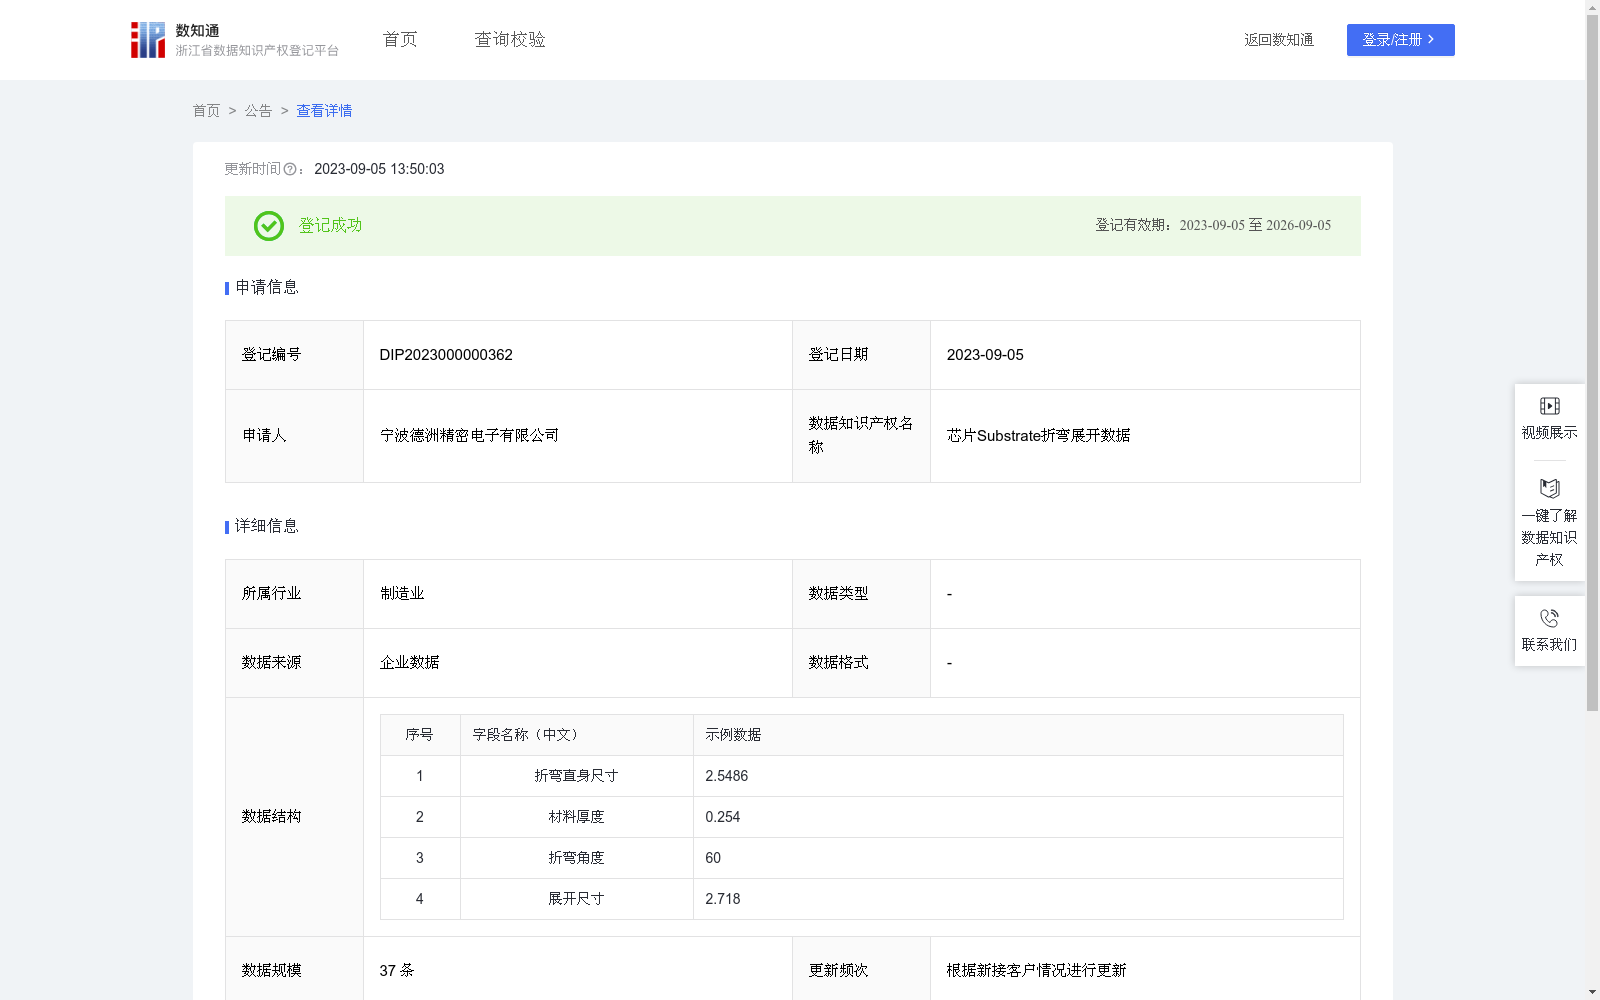1600x1000 pixels.
Task: Click the 材料厚度 field name cell
Action: pyautogui.click(x=576, y=817)
